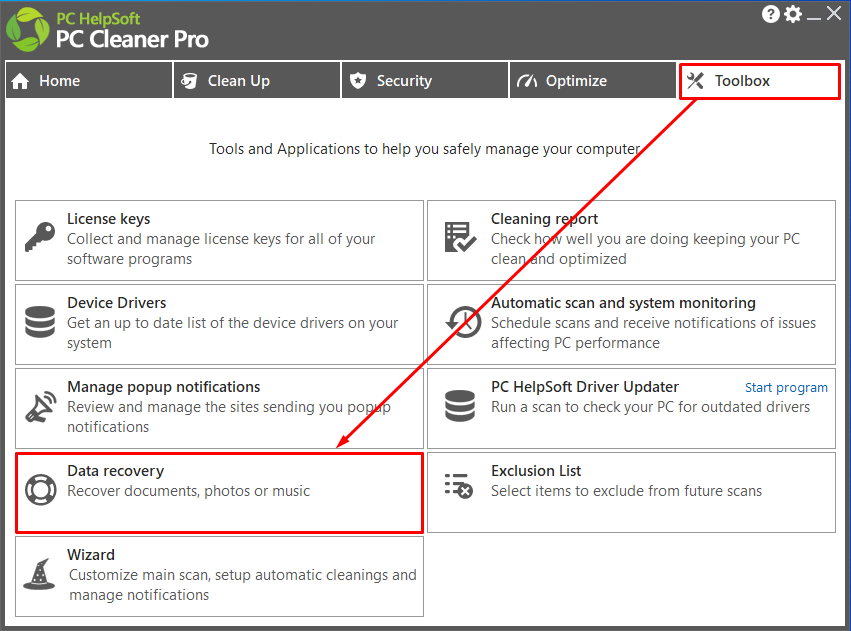Click the Cleaning report checklist icon

(x=460, y=237)
